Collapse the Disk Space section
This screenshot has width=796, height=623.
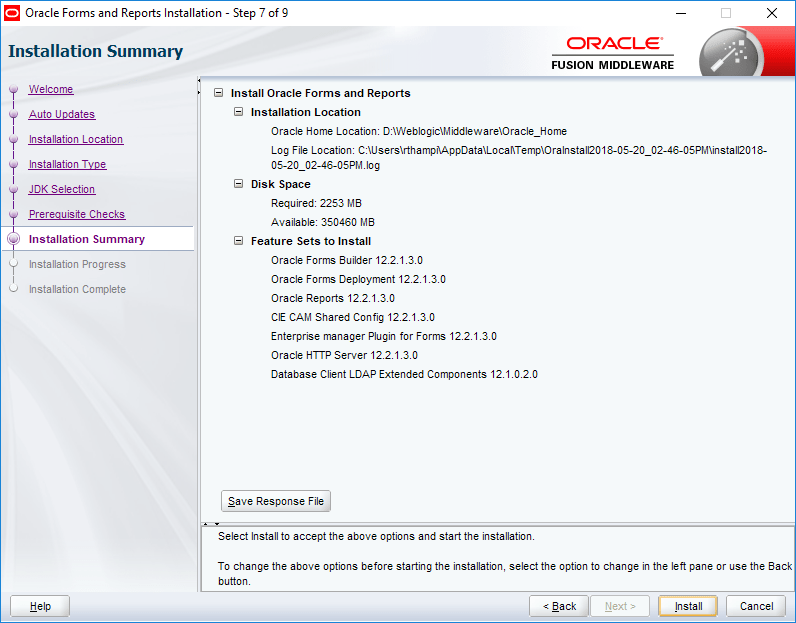click(x=238, y=184)
